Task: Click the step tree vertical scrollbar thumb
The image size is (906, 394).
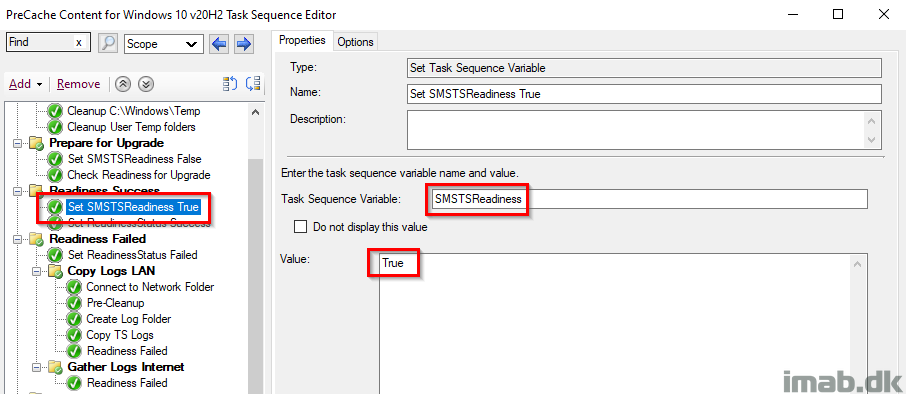Action: 255,277
